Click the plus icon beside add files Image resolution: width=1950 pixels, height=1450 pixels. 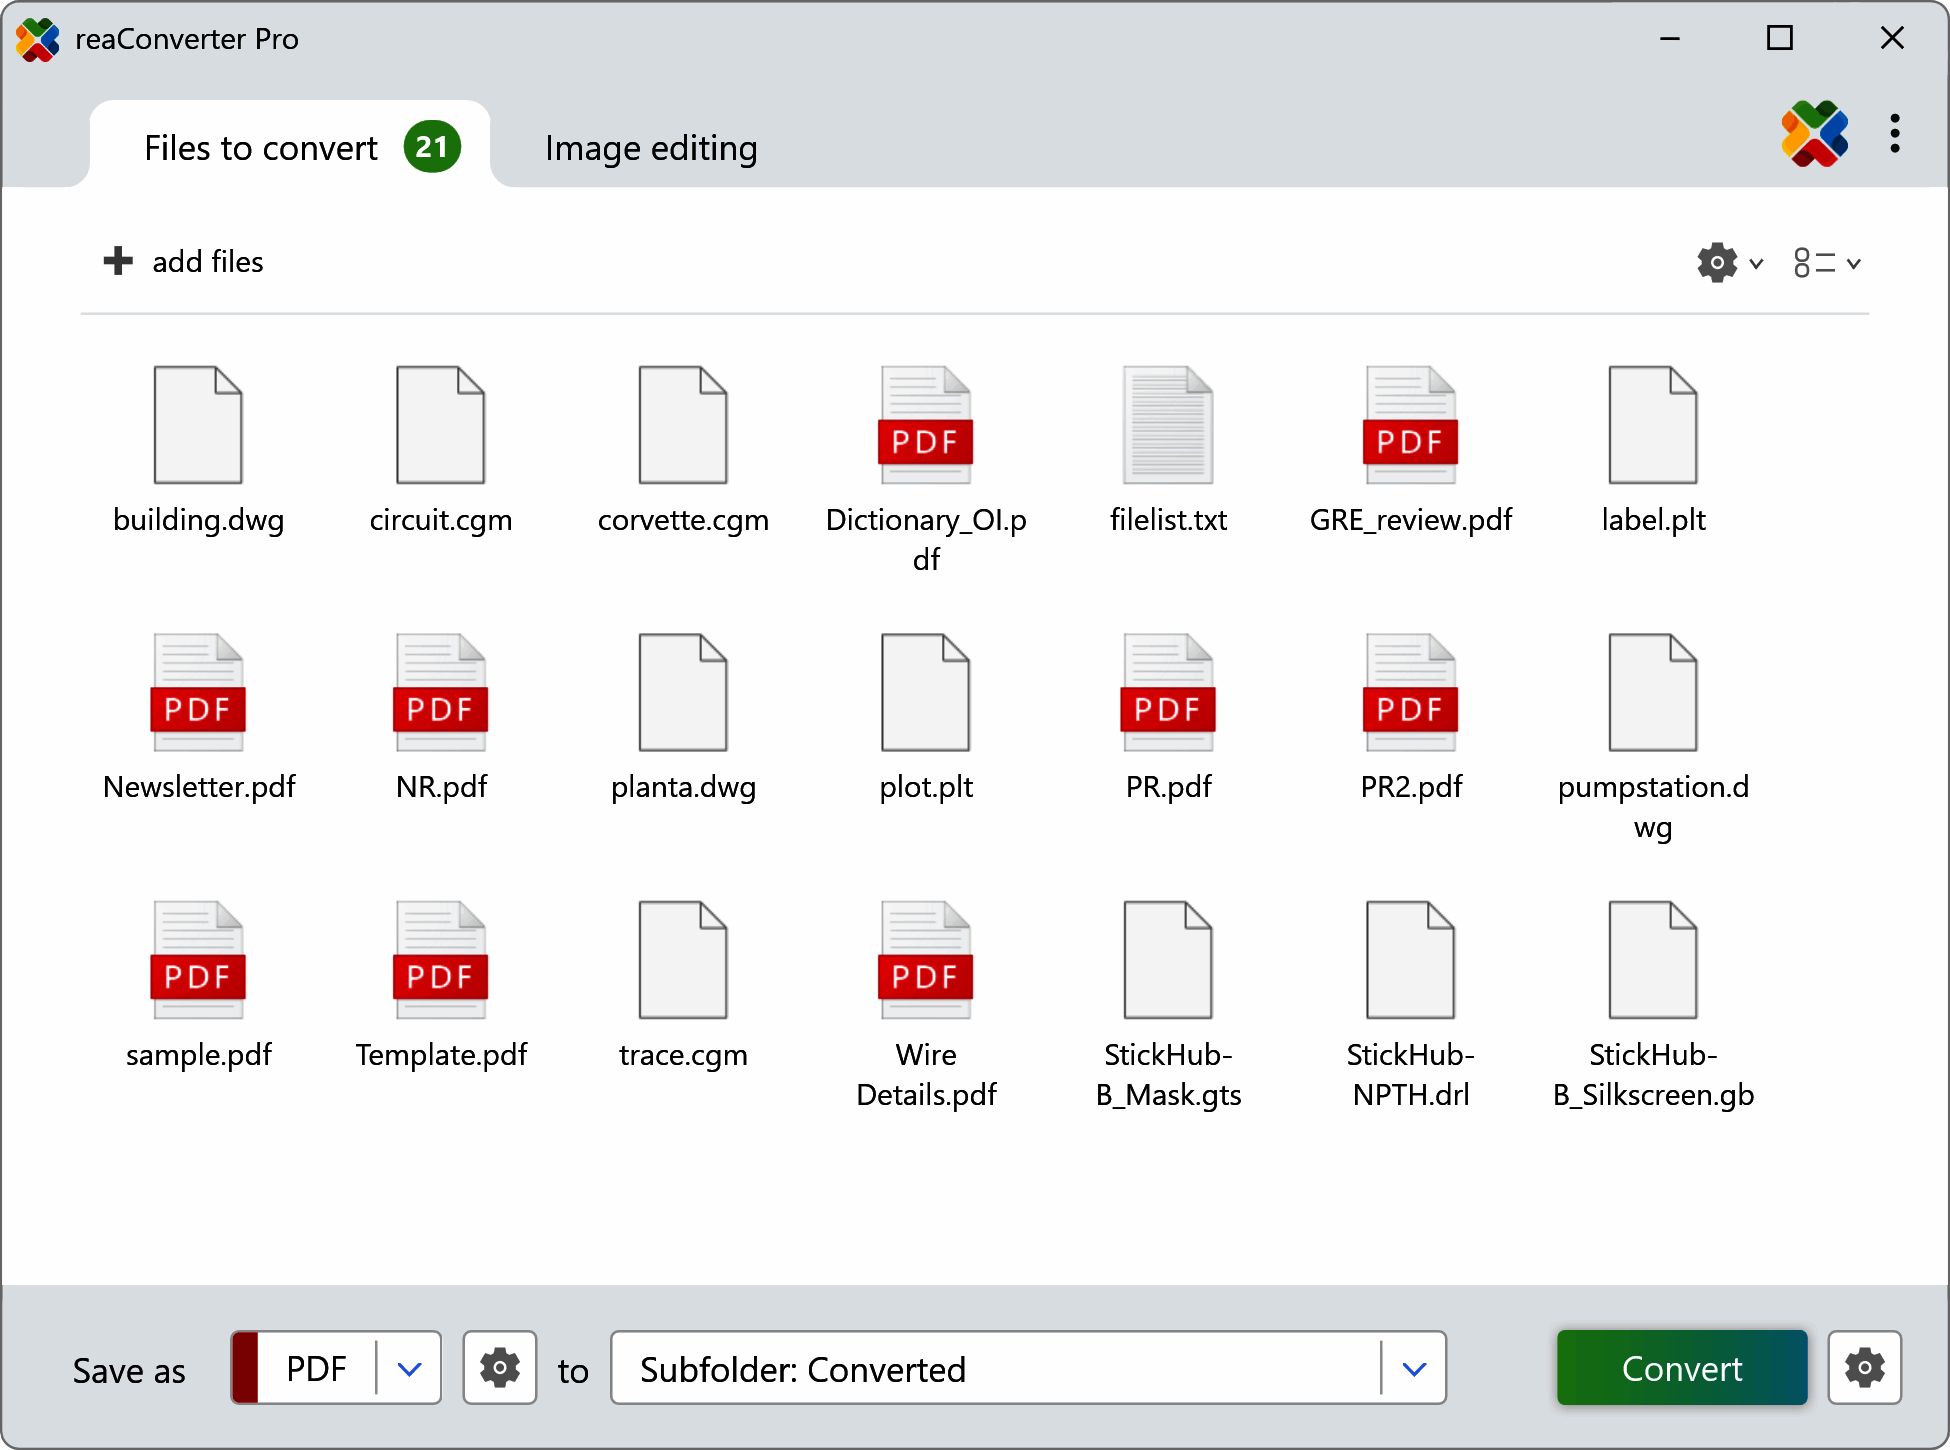pos(118,261)
